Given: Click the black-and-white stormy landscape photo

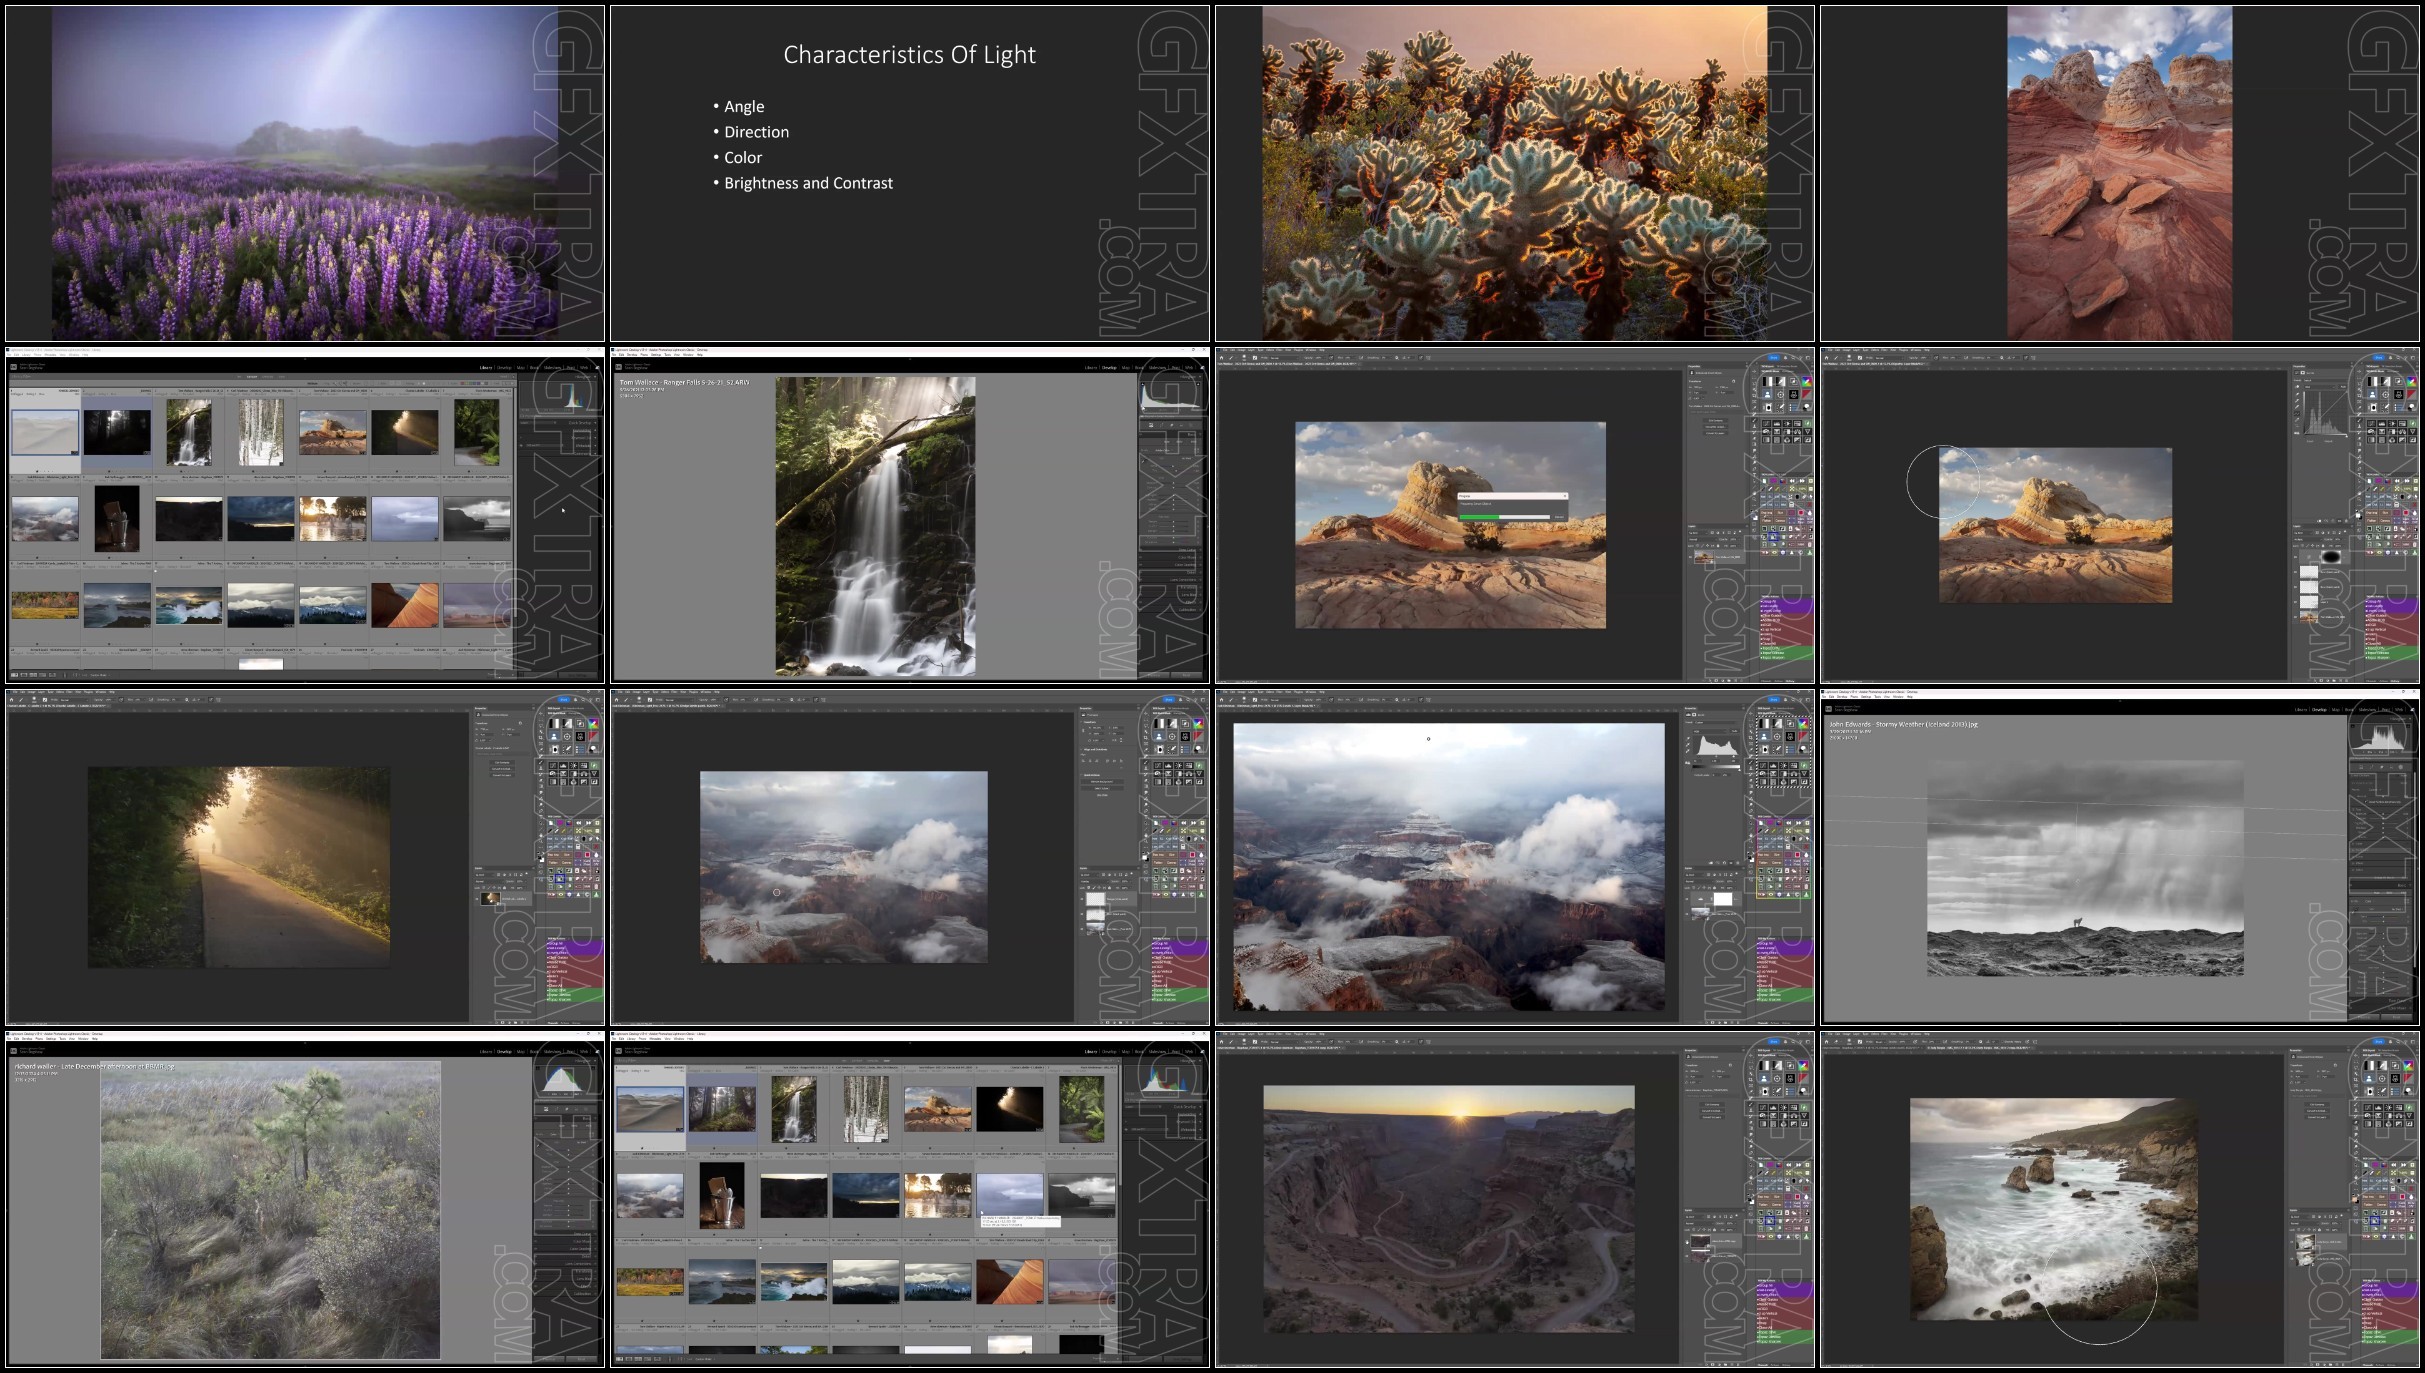Looking at the screenshot, I should [2085, 868].
